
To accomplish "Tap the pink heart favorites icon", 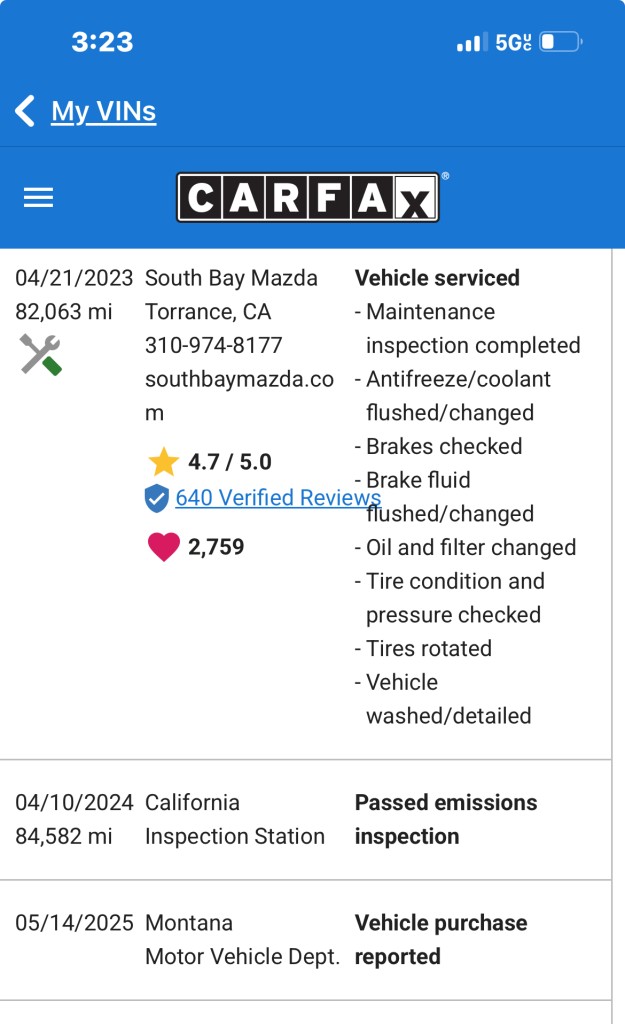I will point(163,547).
